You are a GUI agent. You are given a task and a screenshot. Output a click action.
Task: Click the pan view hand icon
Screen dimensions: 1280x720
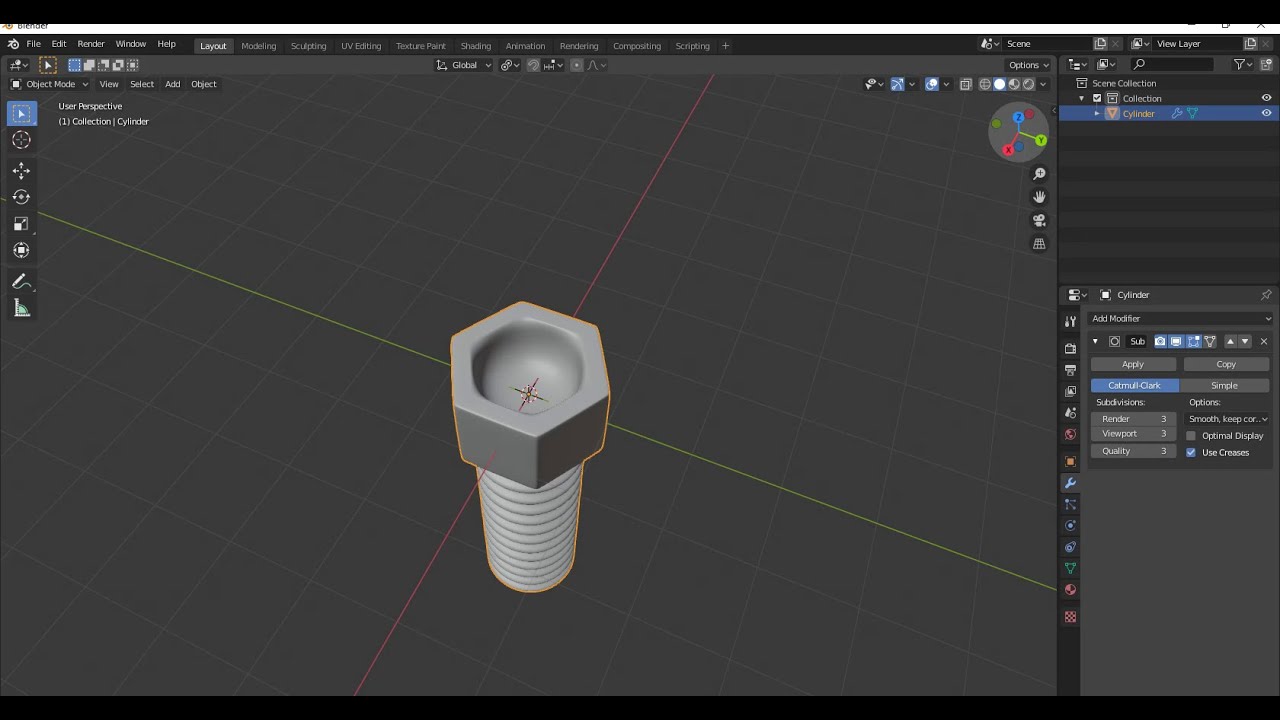[x=1039, y=197]
